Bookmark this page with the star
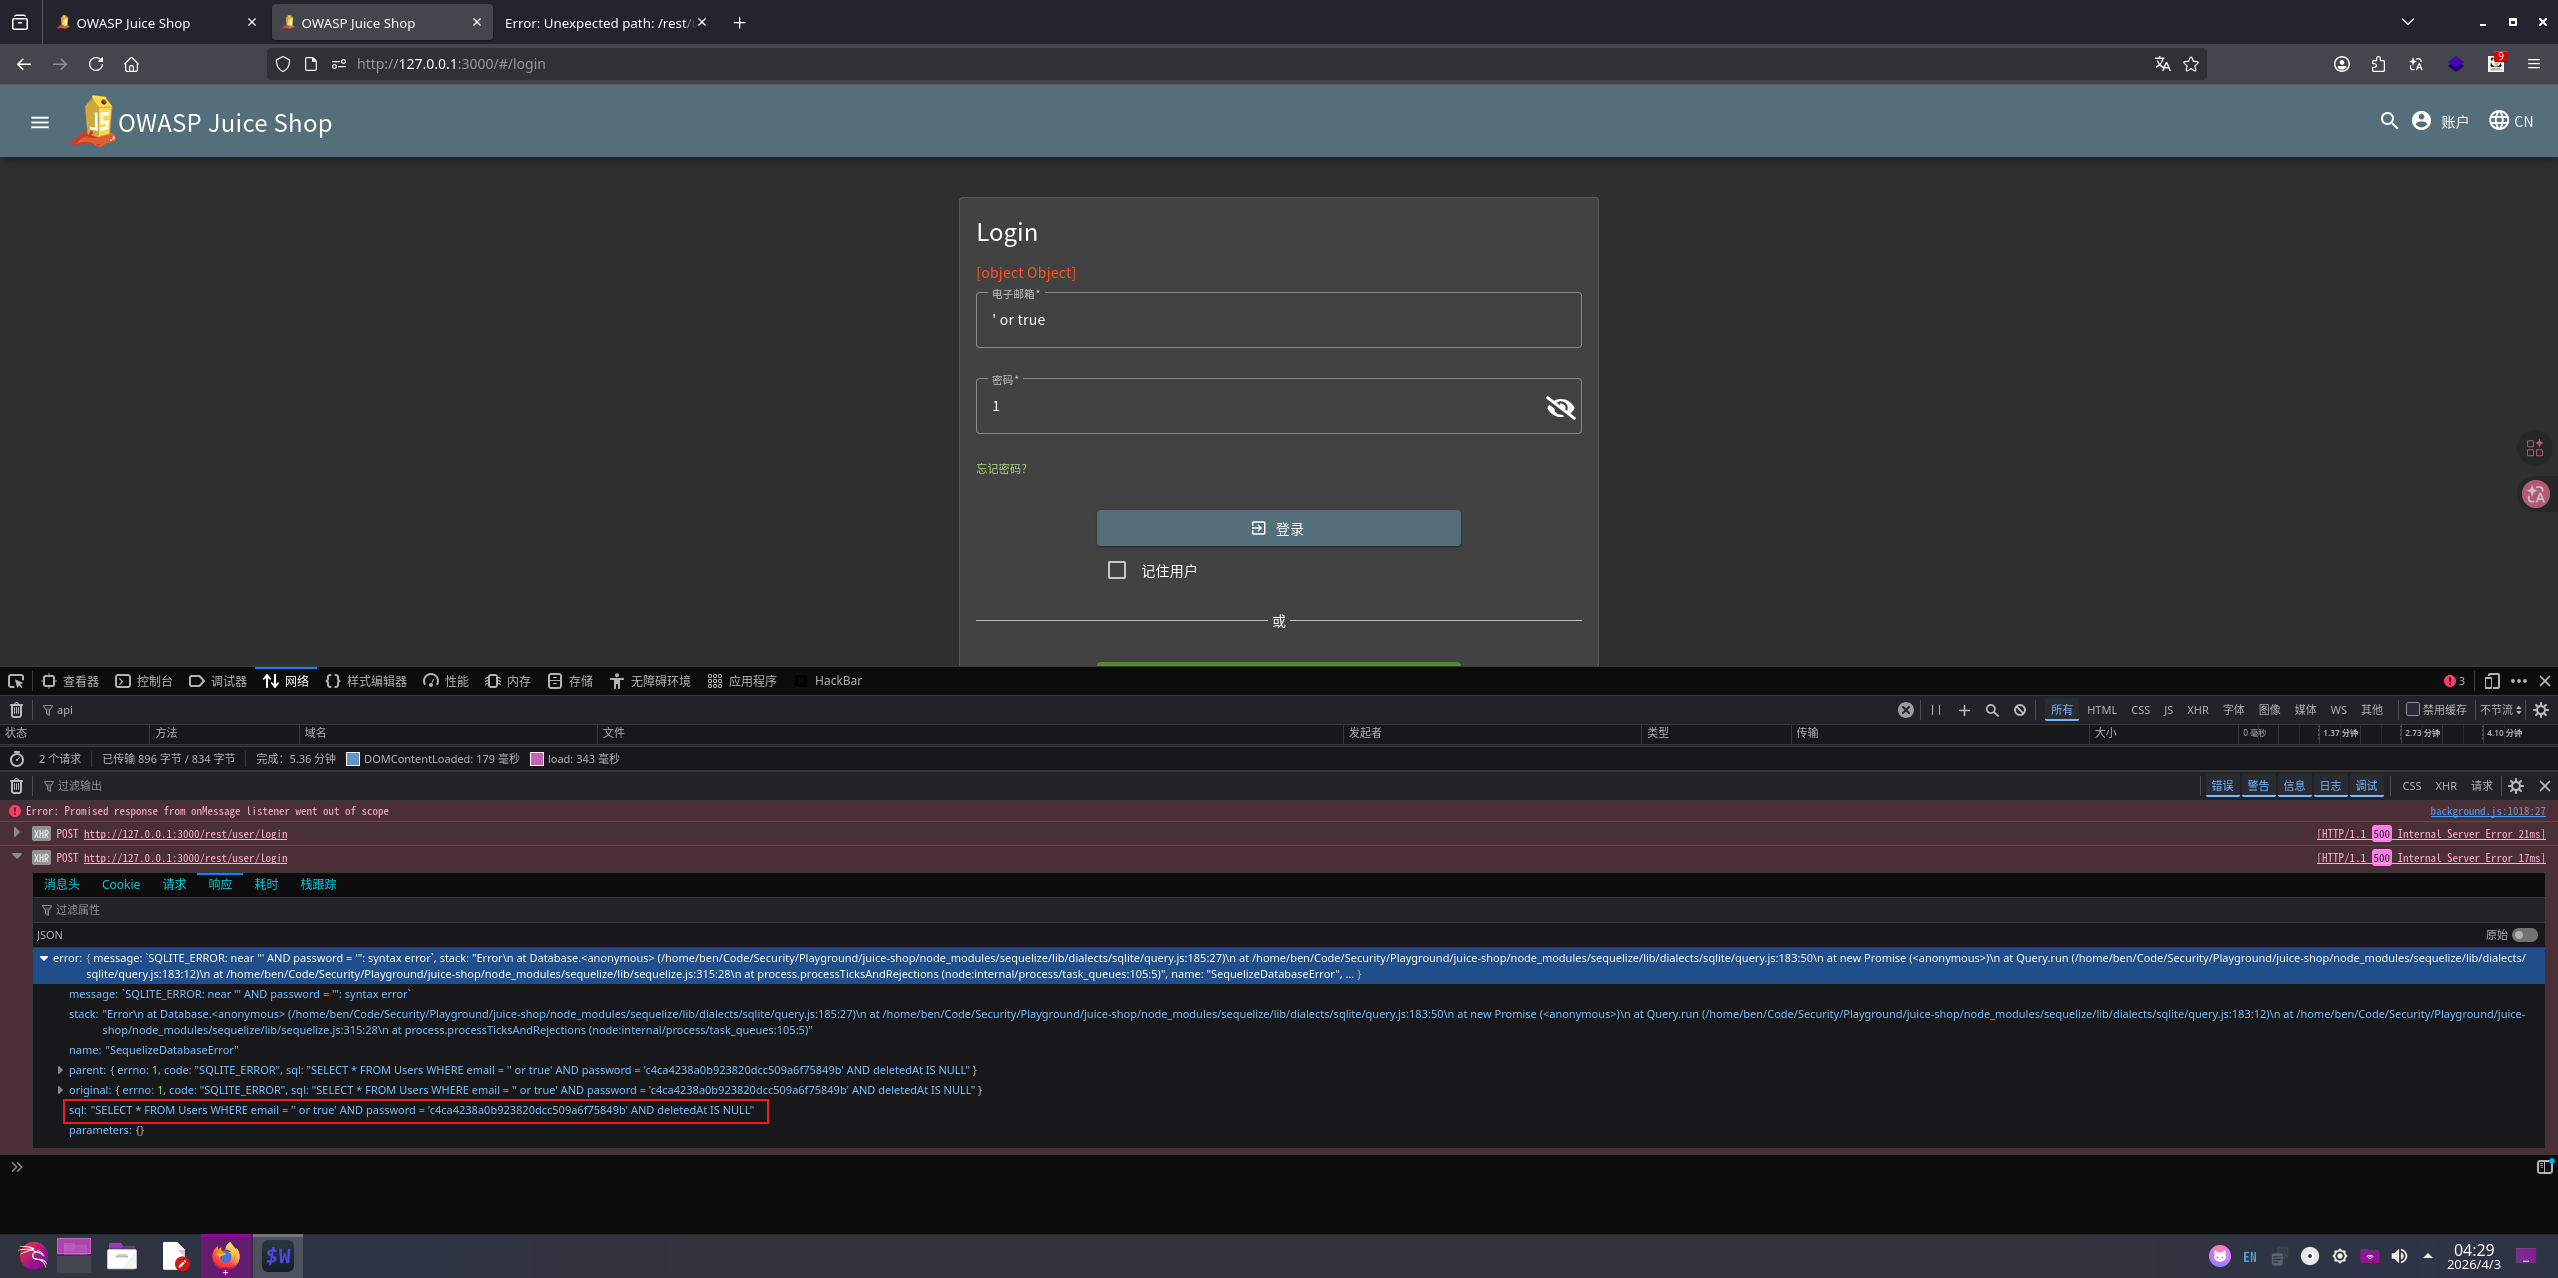This screenshot has width=2558, height=1278. tap(2191, 64)
